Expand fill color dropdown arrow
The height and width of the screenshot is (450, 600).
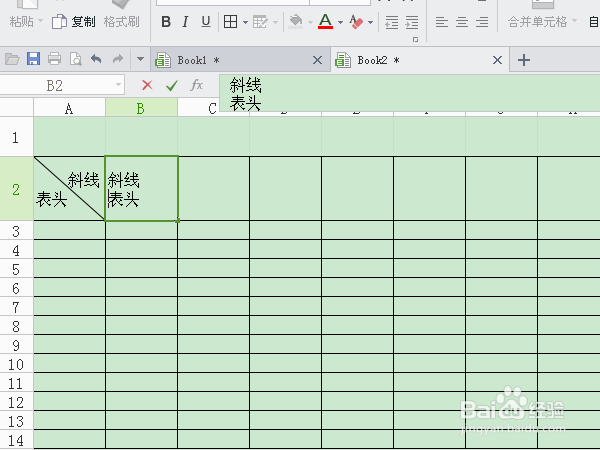point(310,23)
